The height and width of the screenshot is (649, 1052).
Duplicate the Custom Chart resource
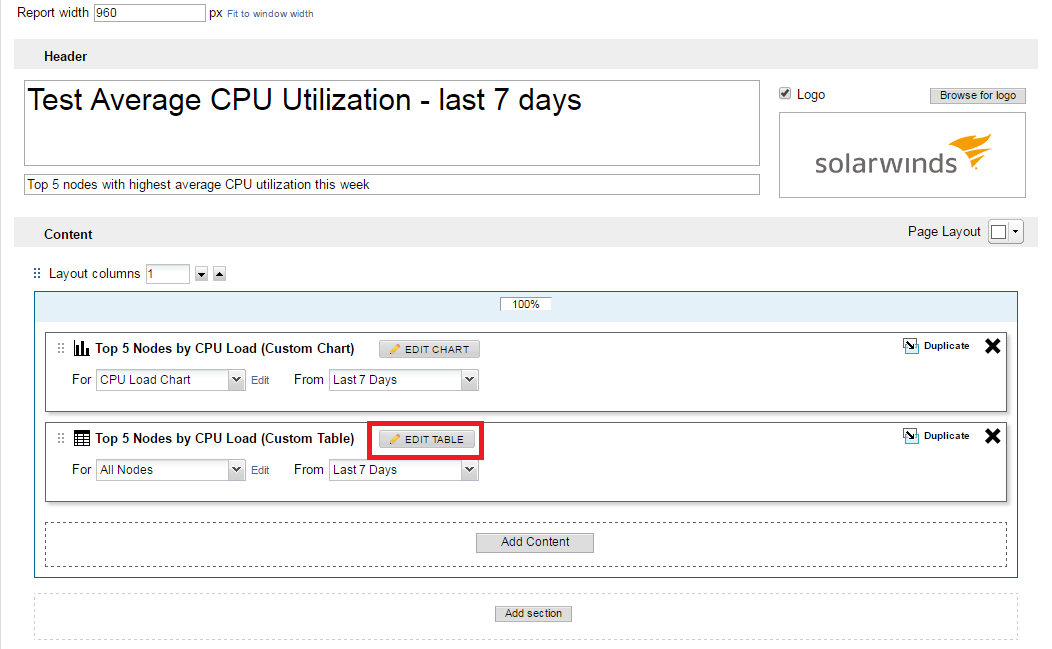937,346
